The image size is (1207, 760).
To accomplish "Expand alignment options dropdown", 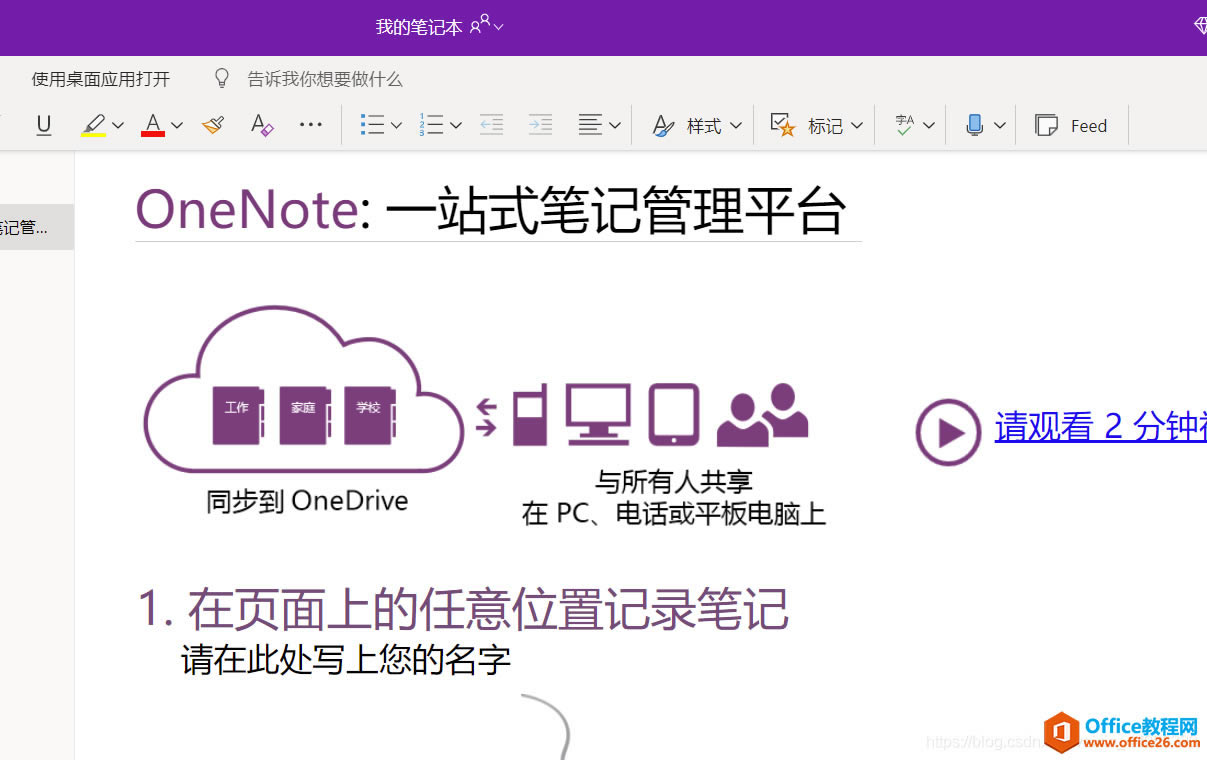I will [x=615, y=126].
